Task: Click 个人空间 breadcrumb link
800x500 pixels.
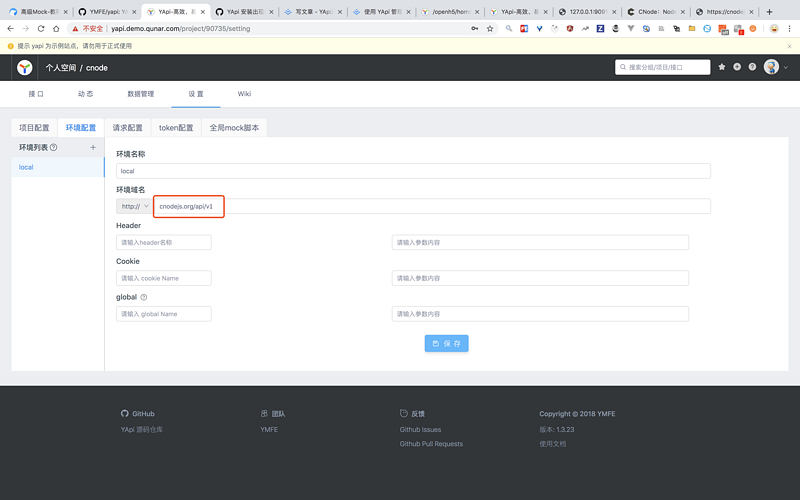Action: click(x=61, y=68)
